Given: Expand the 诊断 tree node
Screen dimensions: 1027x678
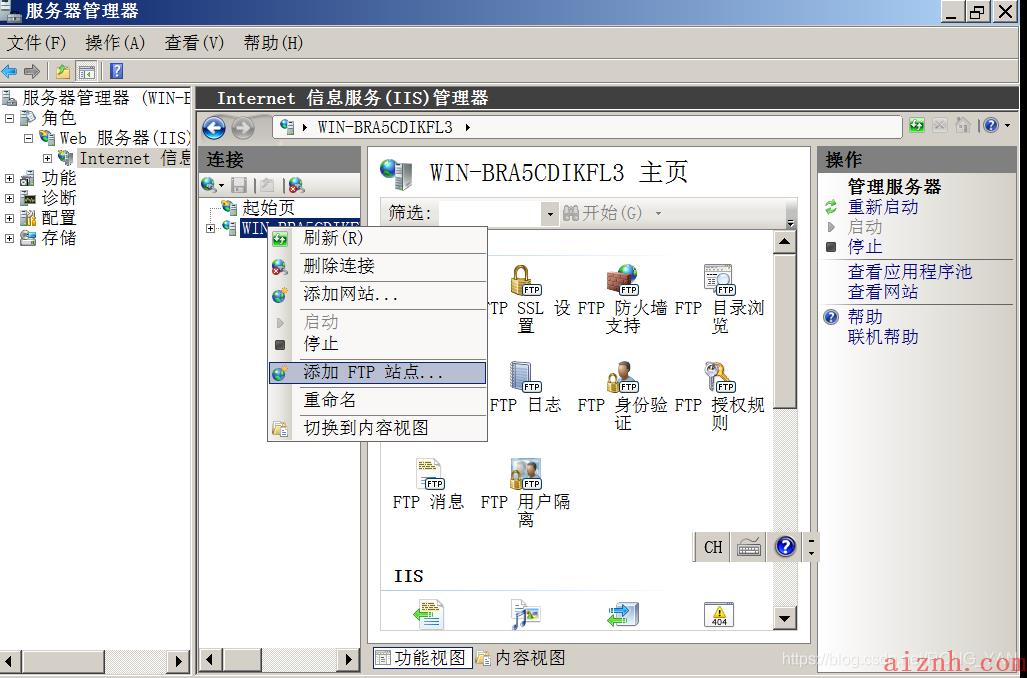Looking at the screenshot, I should click(9, 198).
